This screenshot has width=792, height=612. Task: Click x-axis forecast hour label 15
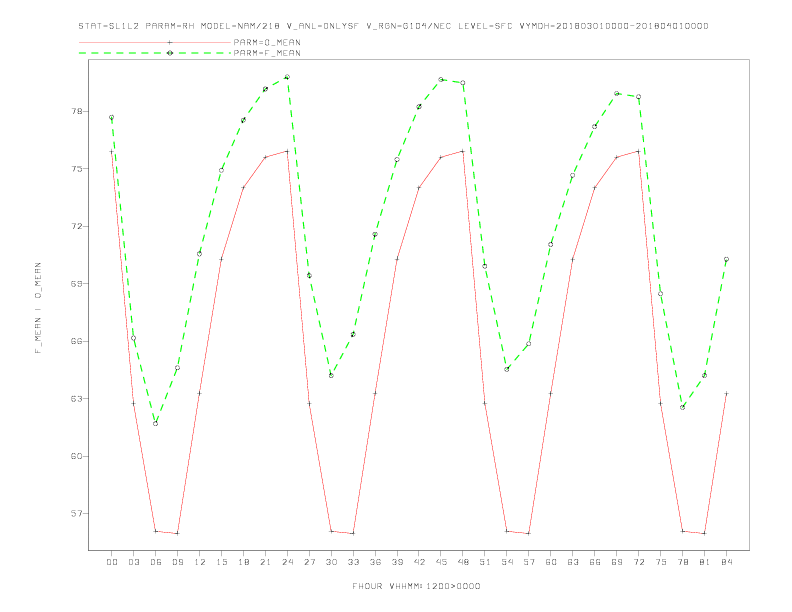pyautogui.click(x=221, y=562)
